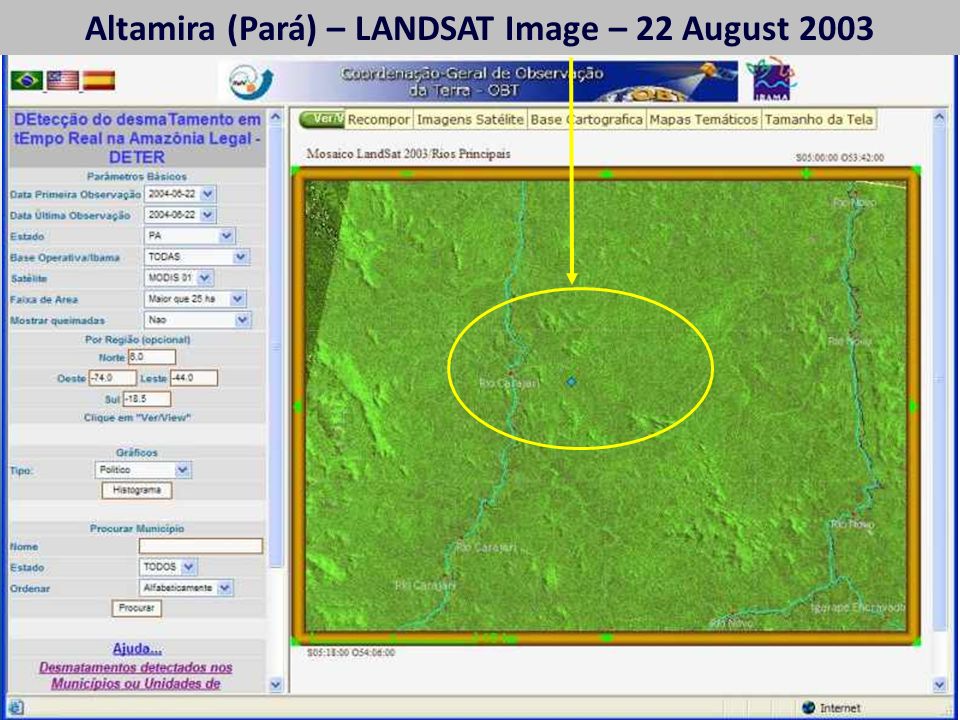Click right map panel scroll up arrow
This screenshot has height=720, width=960.
tap(939, 116)
